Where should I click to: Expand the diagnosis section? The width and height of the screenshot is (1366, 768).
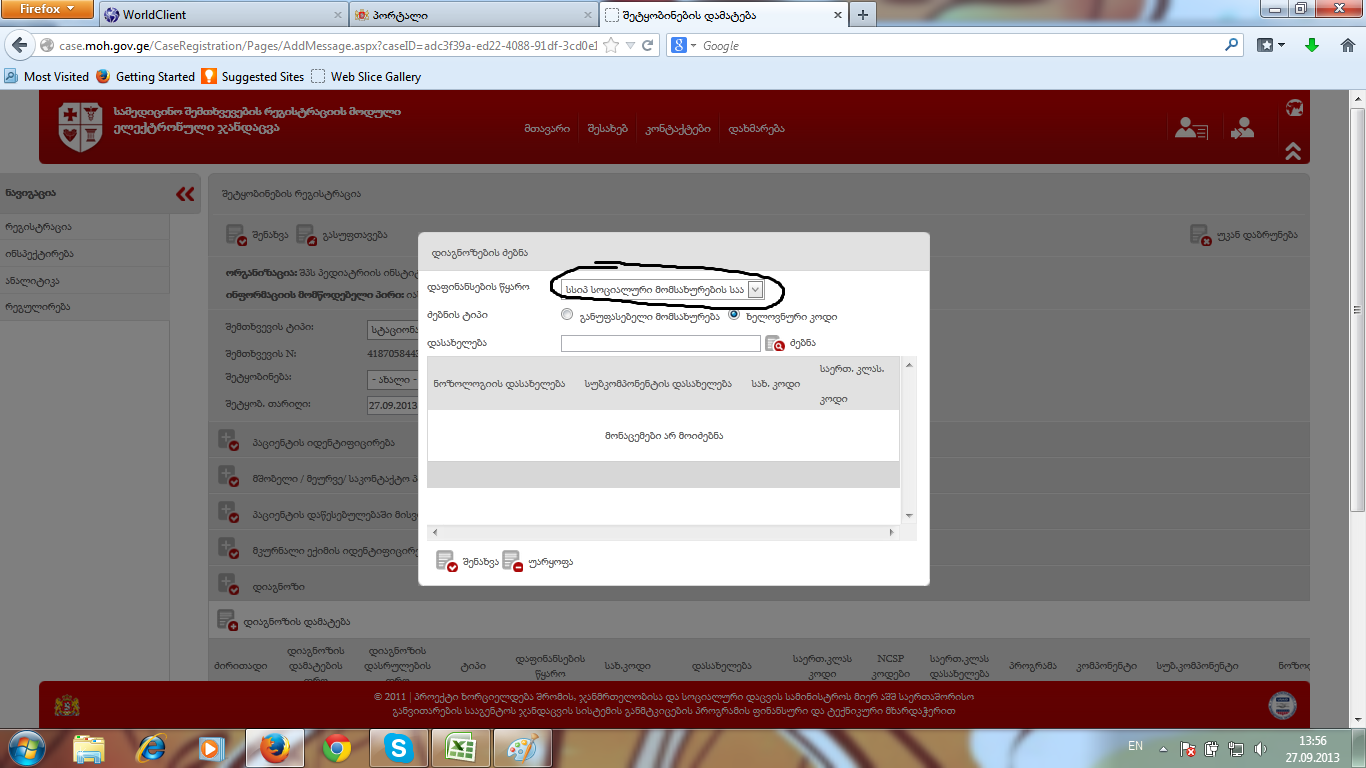[228, 586]
